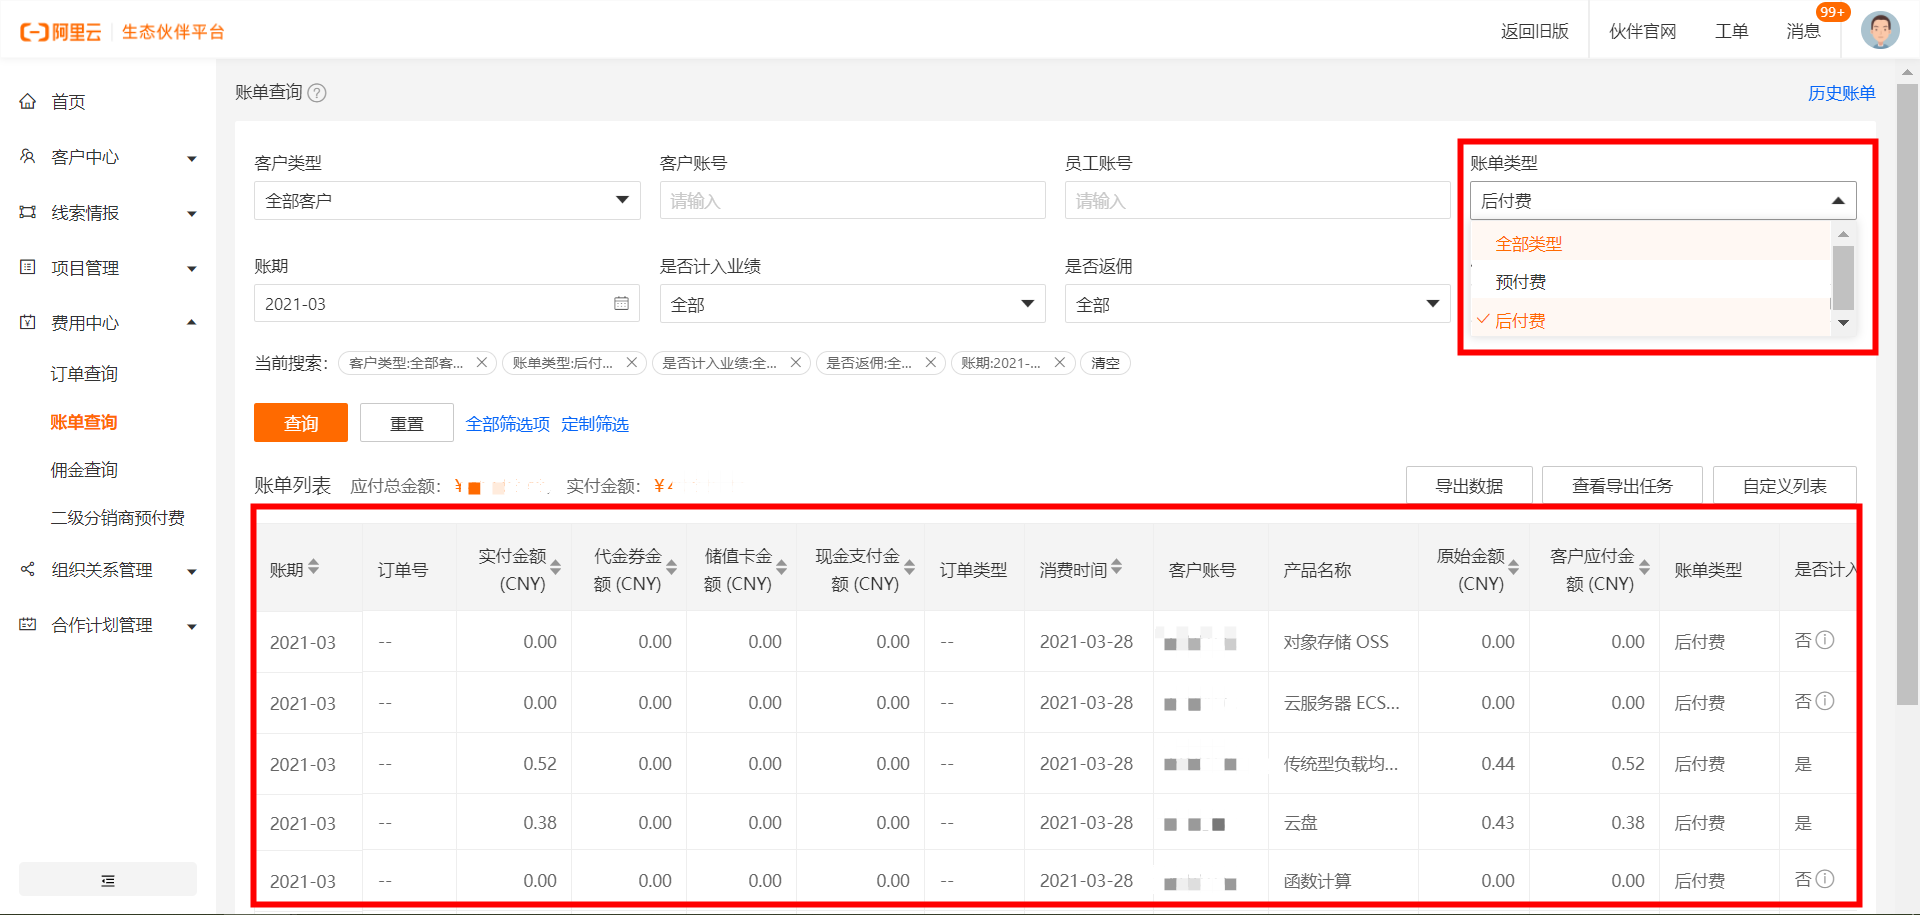
Task: Sort by 实付金额 column arrows
Action: pos(556,567)
